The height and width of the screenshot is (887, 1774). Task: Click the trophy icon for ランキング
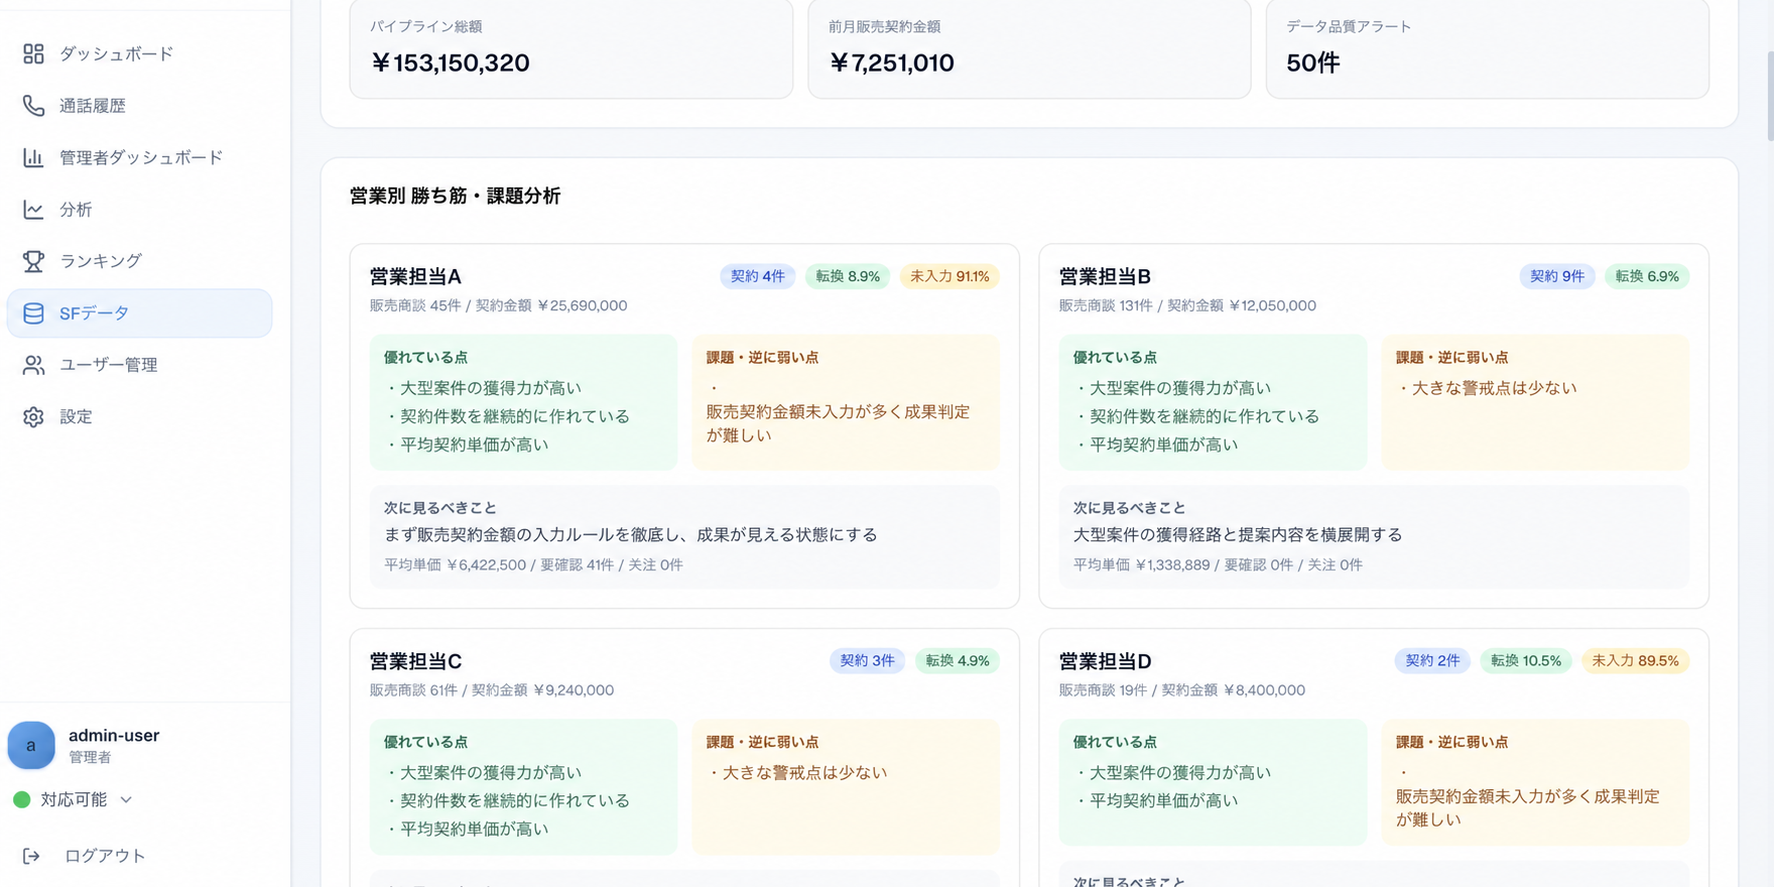click(x=33, y=261)
